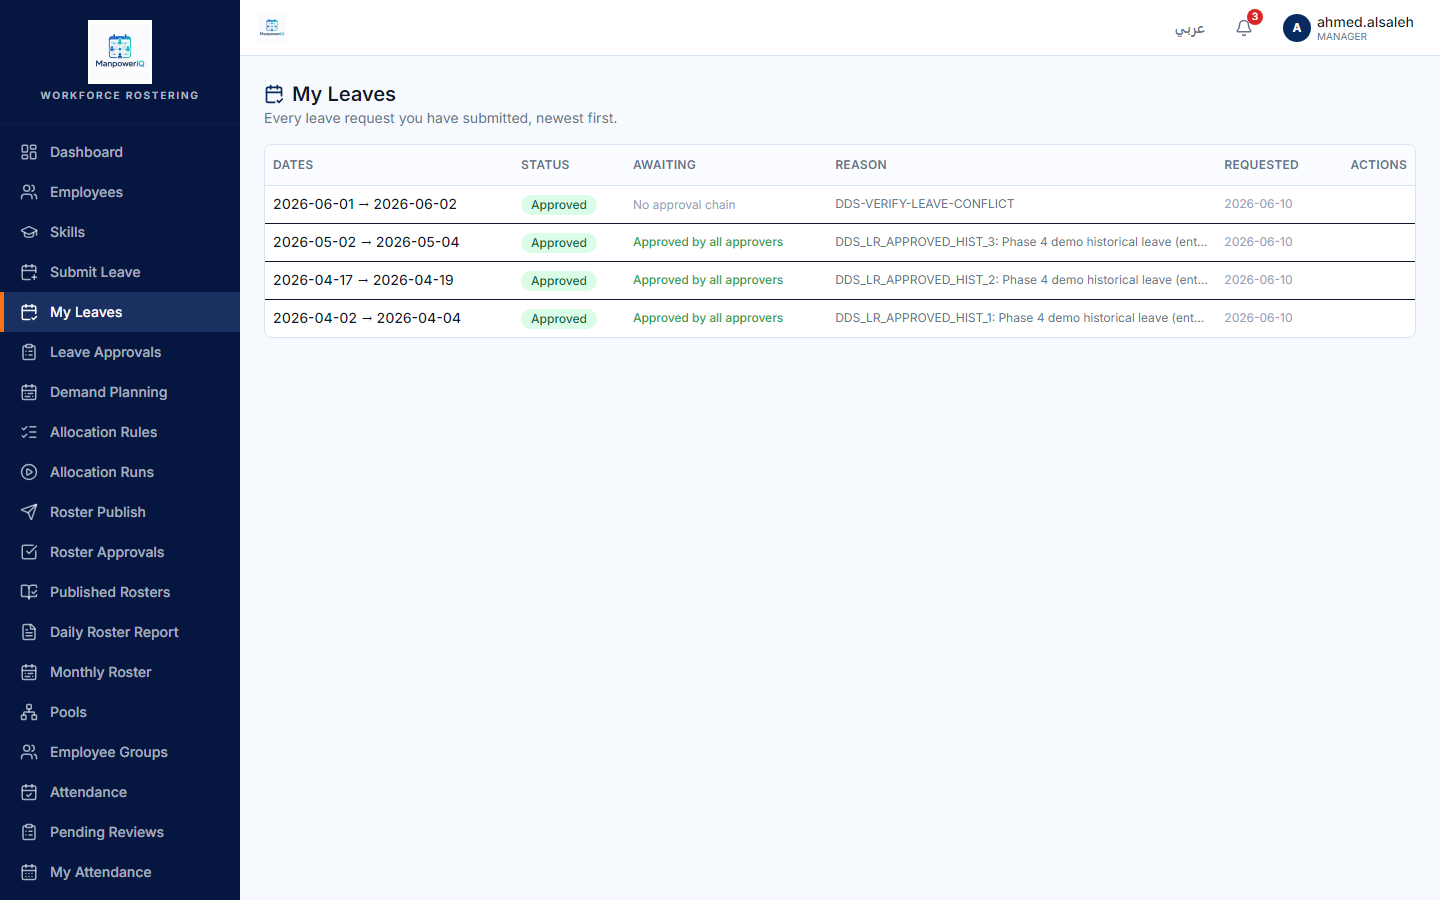Select Monthly Roster in sidebar
The width and height of the screenshot is (1440, 900).
pos(120,672)
